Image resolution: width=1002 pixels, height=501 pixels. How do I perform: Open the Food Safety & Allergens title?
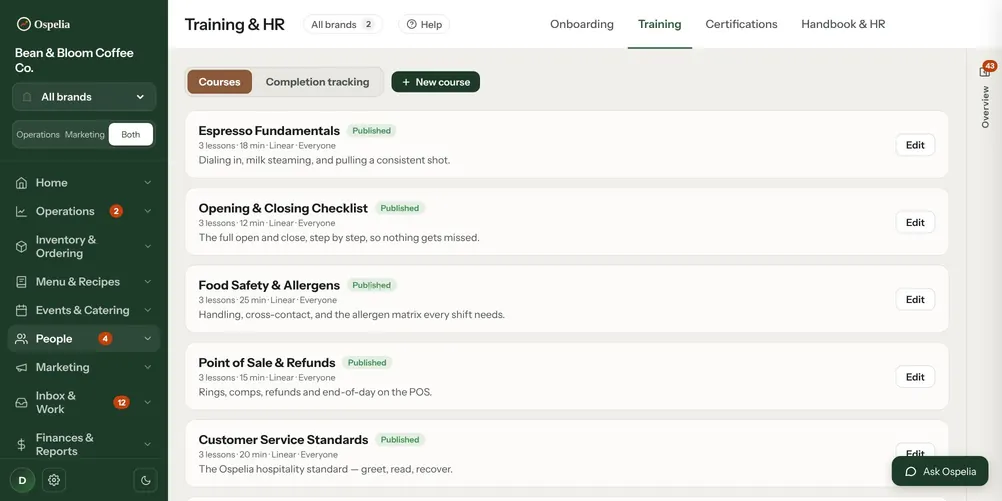[x=269, y=286]
